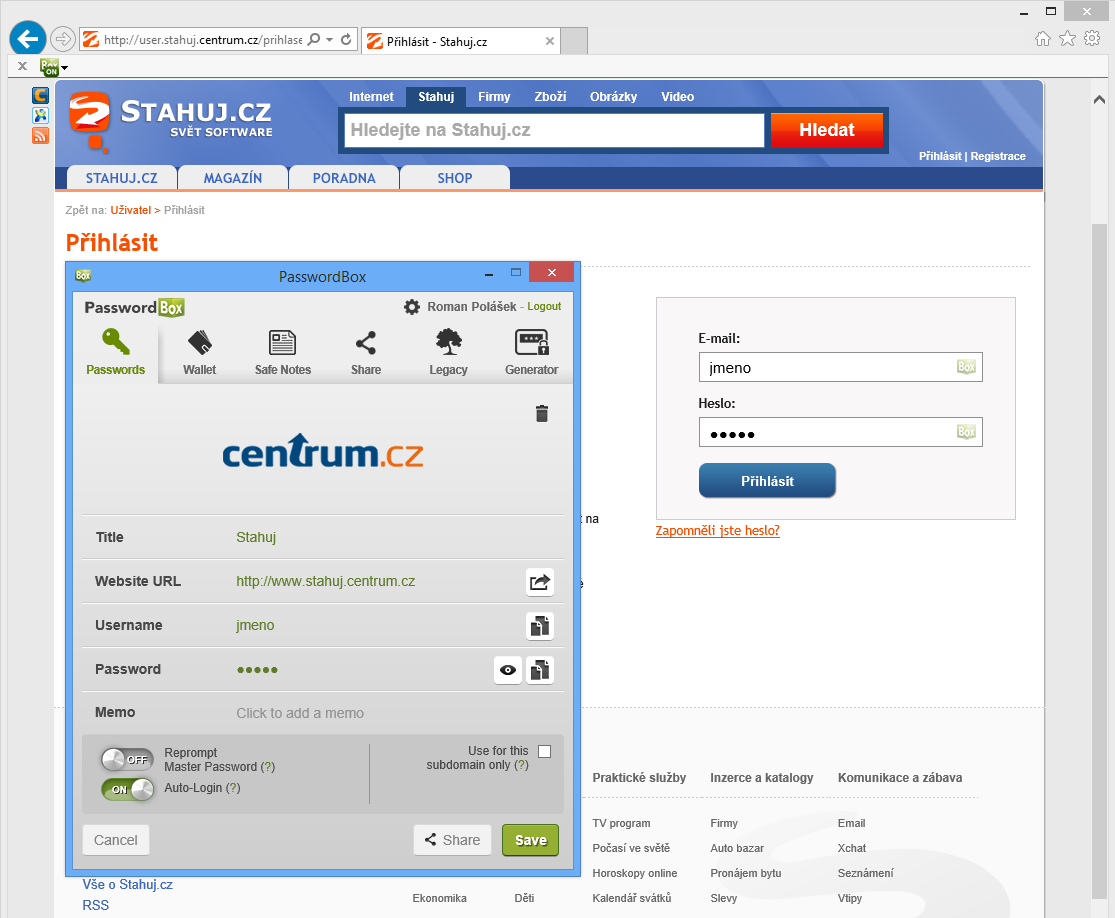
Task: Click Uživatel breadcrumb link
Action: [x=130, y=210]
